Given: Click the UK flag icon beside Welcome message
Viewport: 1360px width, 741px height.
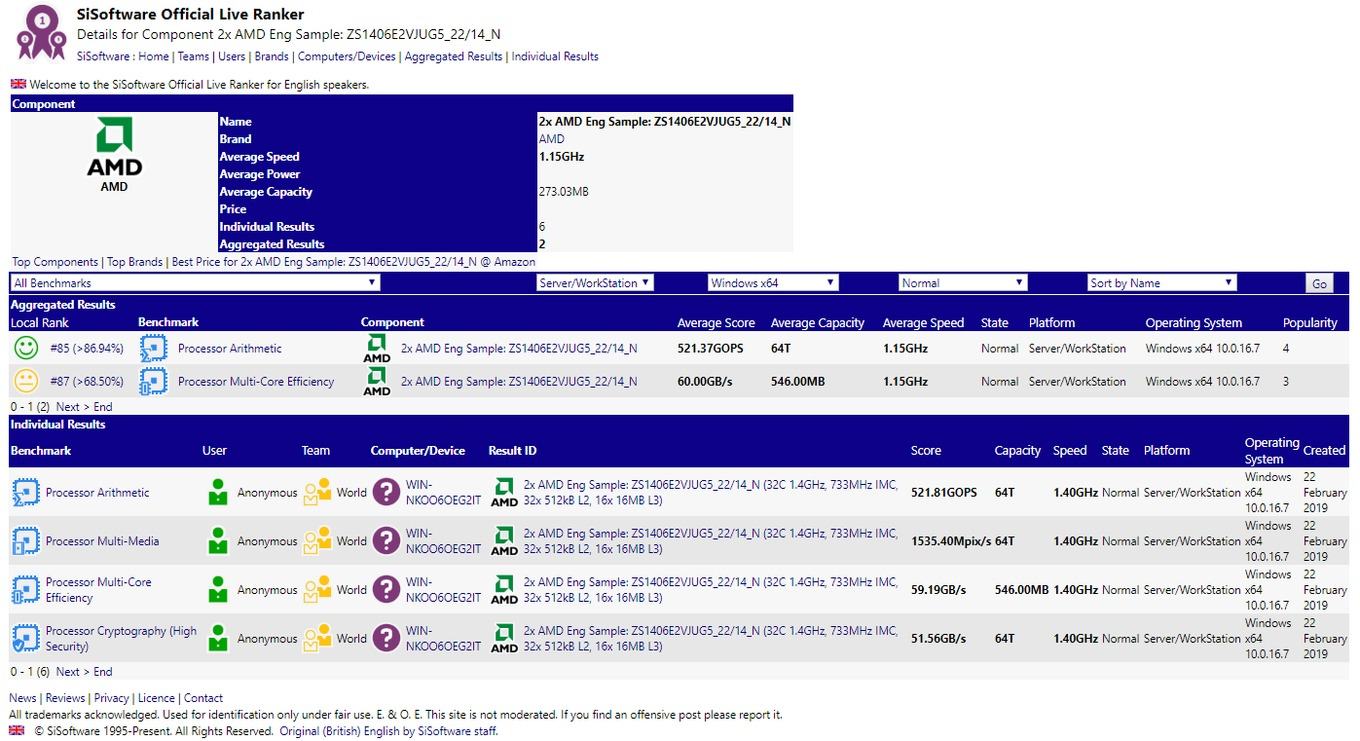Looking at the screenshot, I should pos(18,84).
